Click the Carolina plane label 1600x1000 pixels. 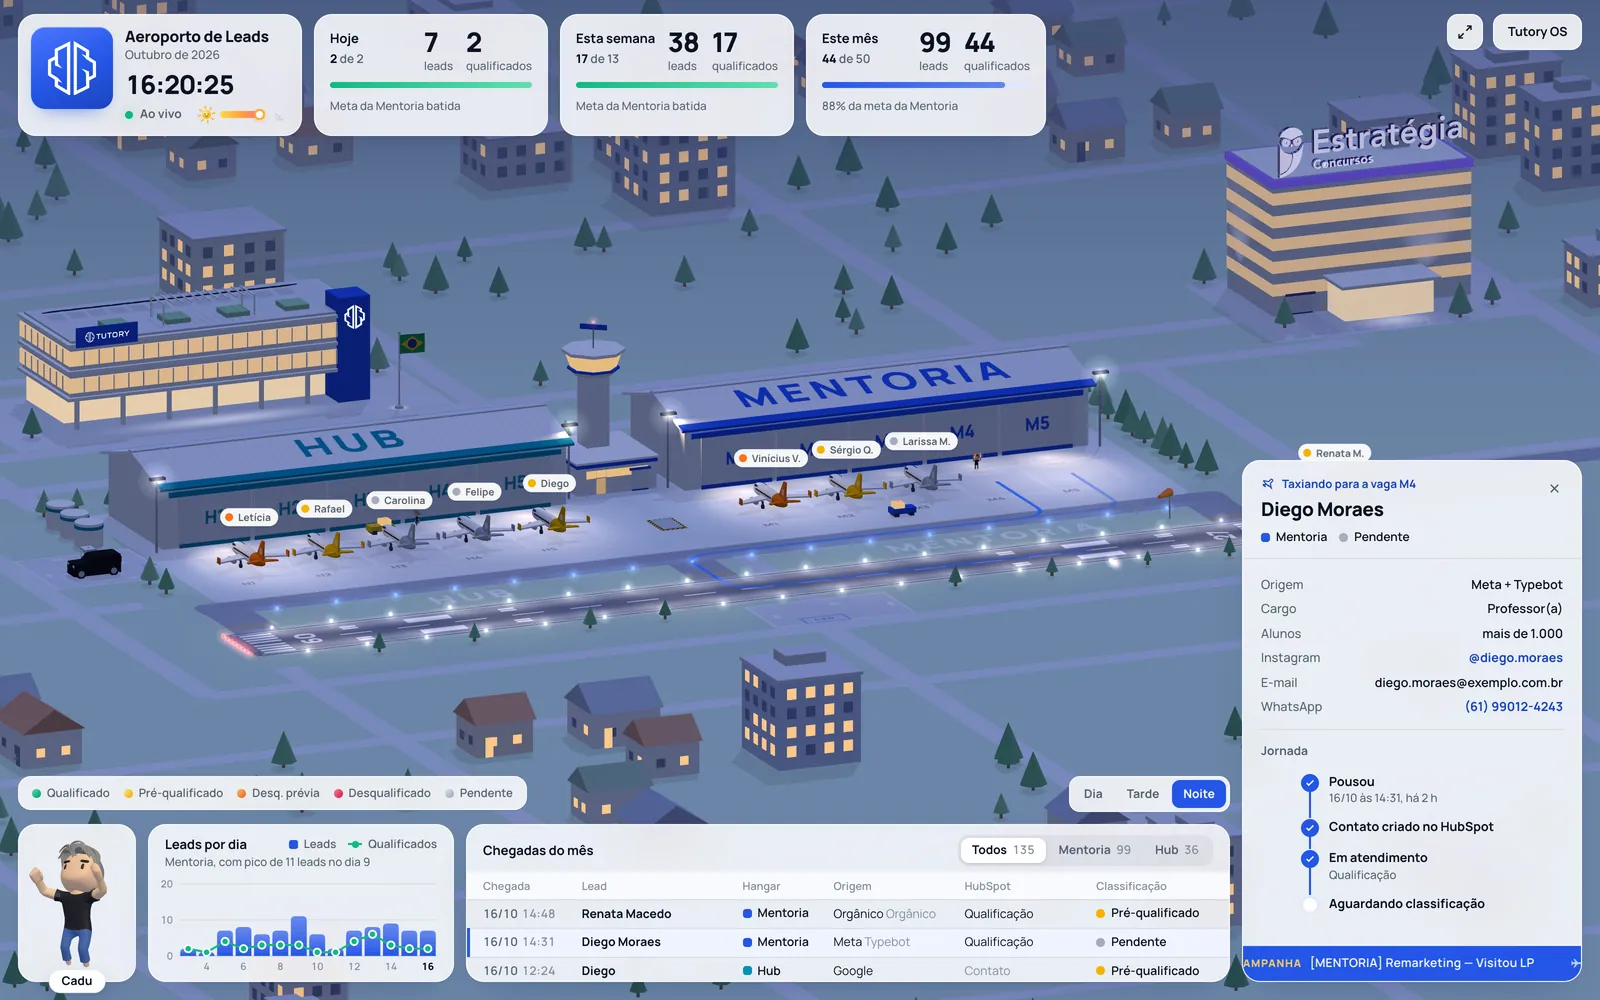[398, 500]
